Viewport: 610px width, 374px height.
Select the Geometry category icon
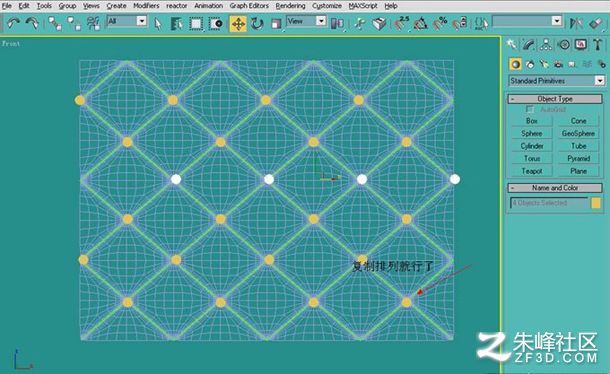point(515,64)
